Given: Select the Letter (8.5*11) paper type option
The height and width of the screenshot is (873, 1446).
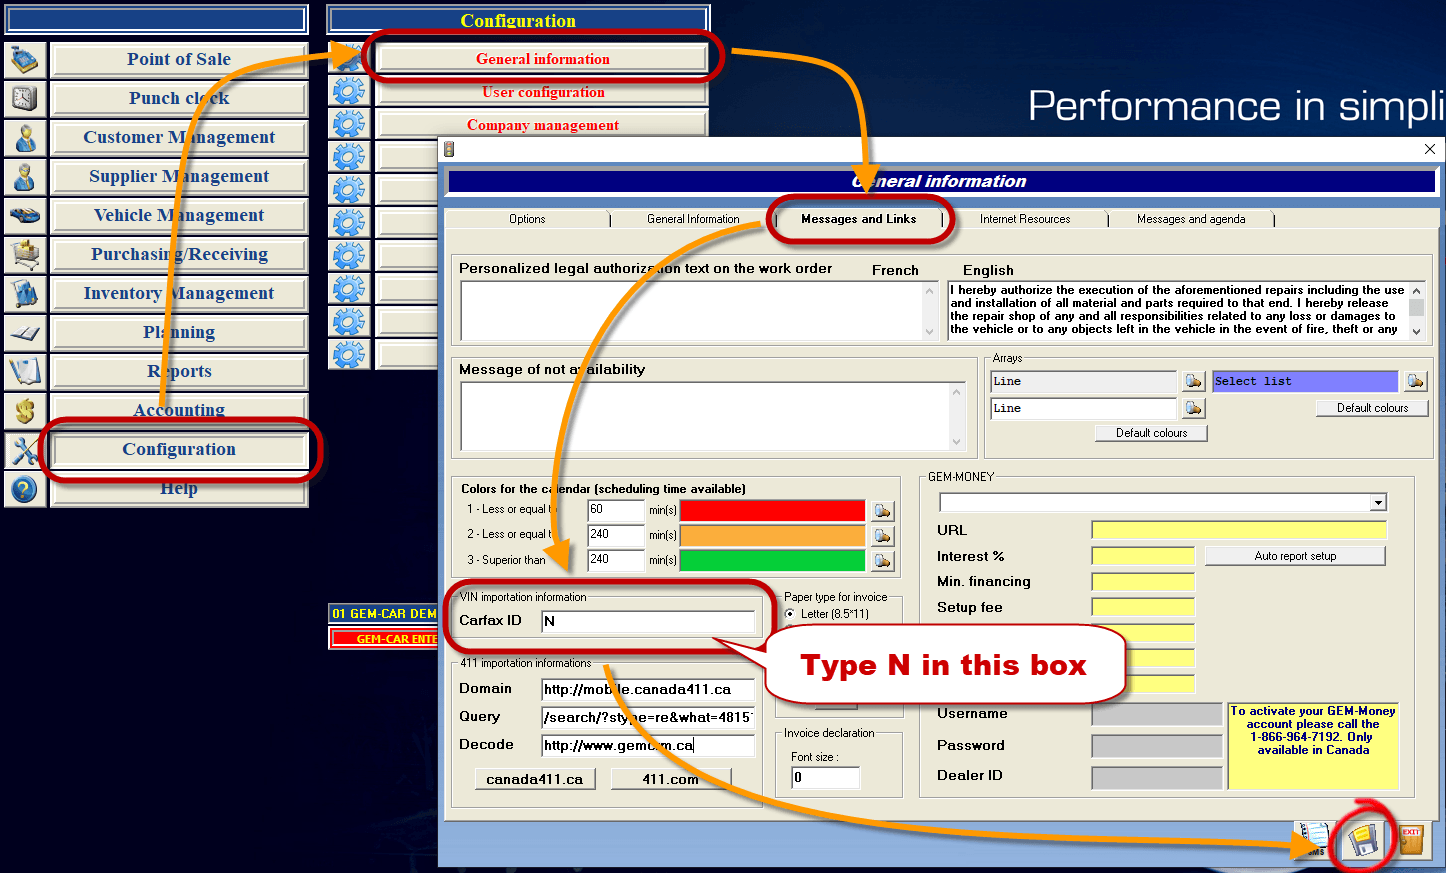Looking at the screenshot, I should point(793,616).
